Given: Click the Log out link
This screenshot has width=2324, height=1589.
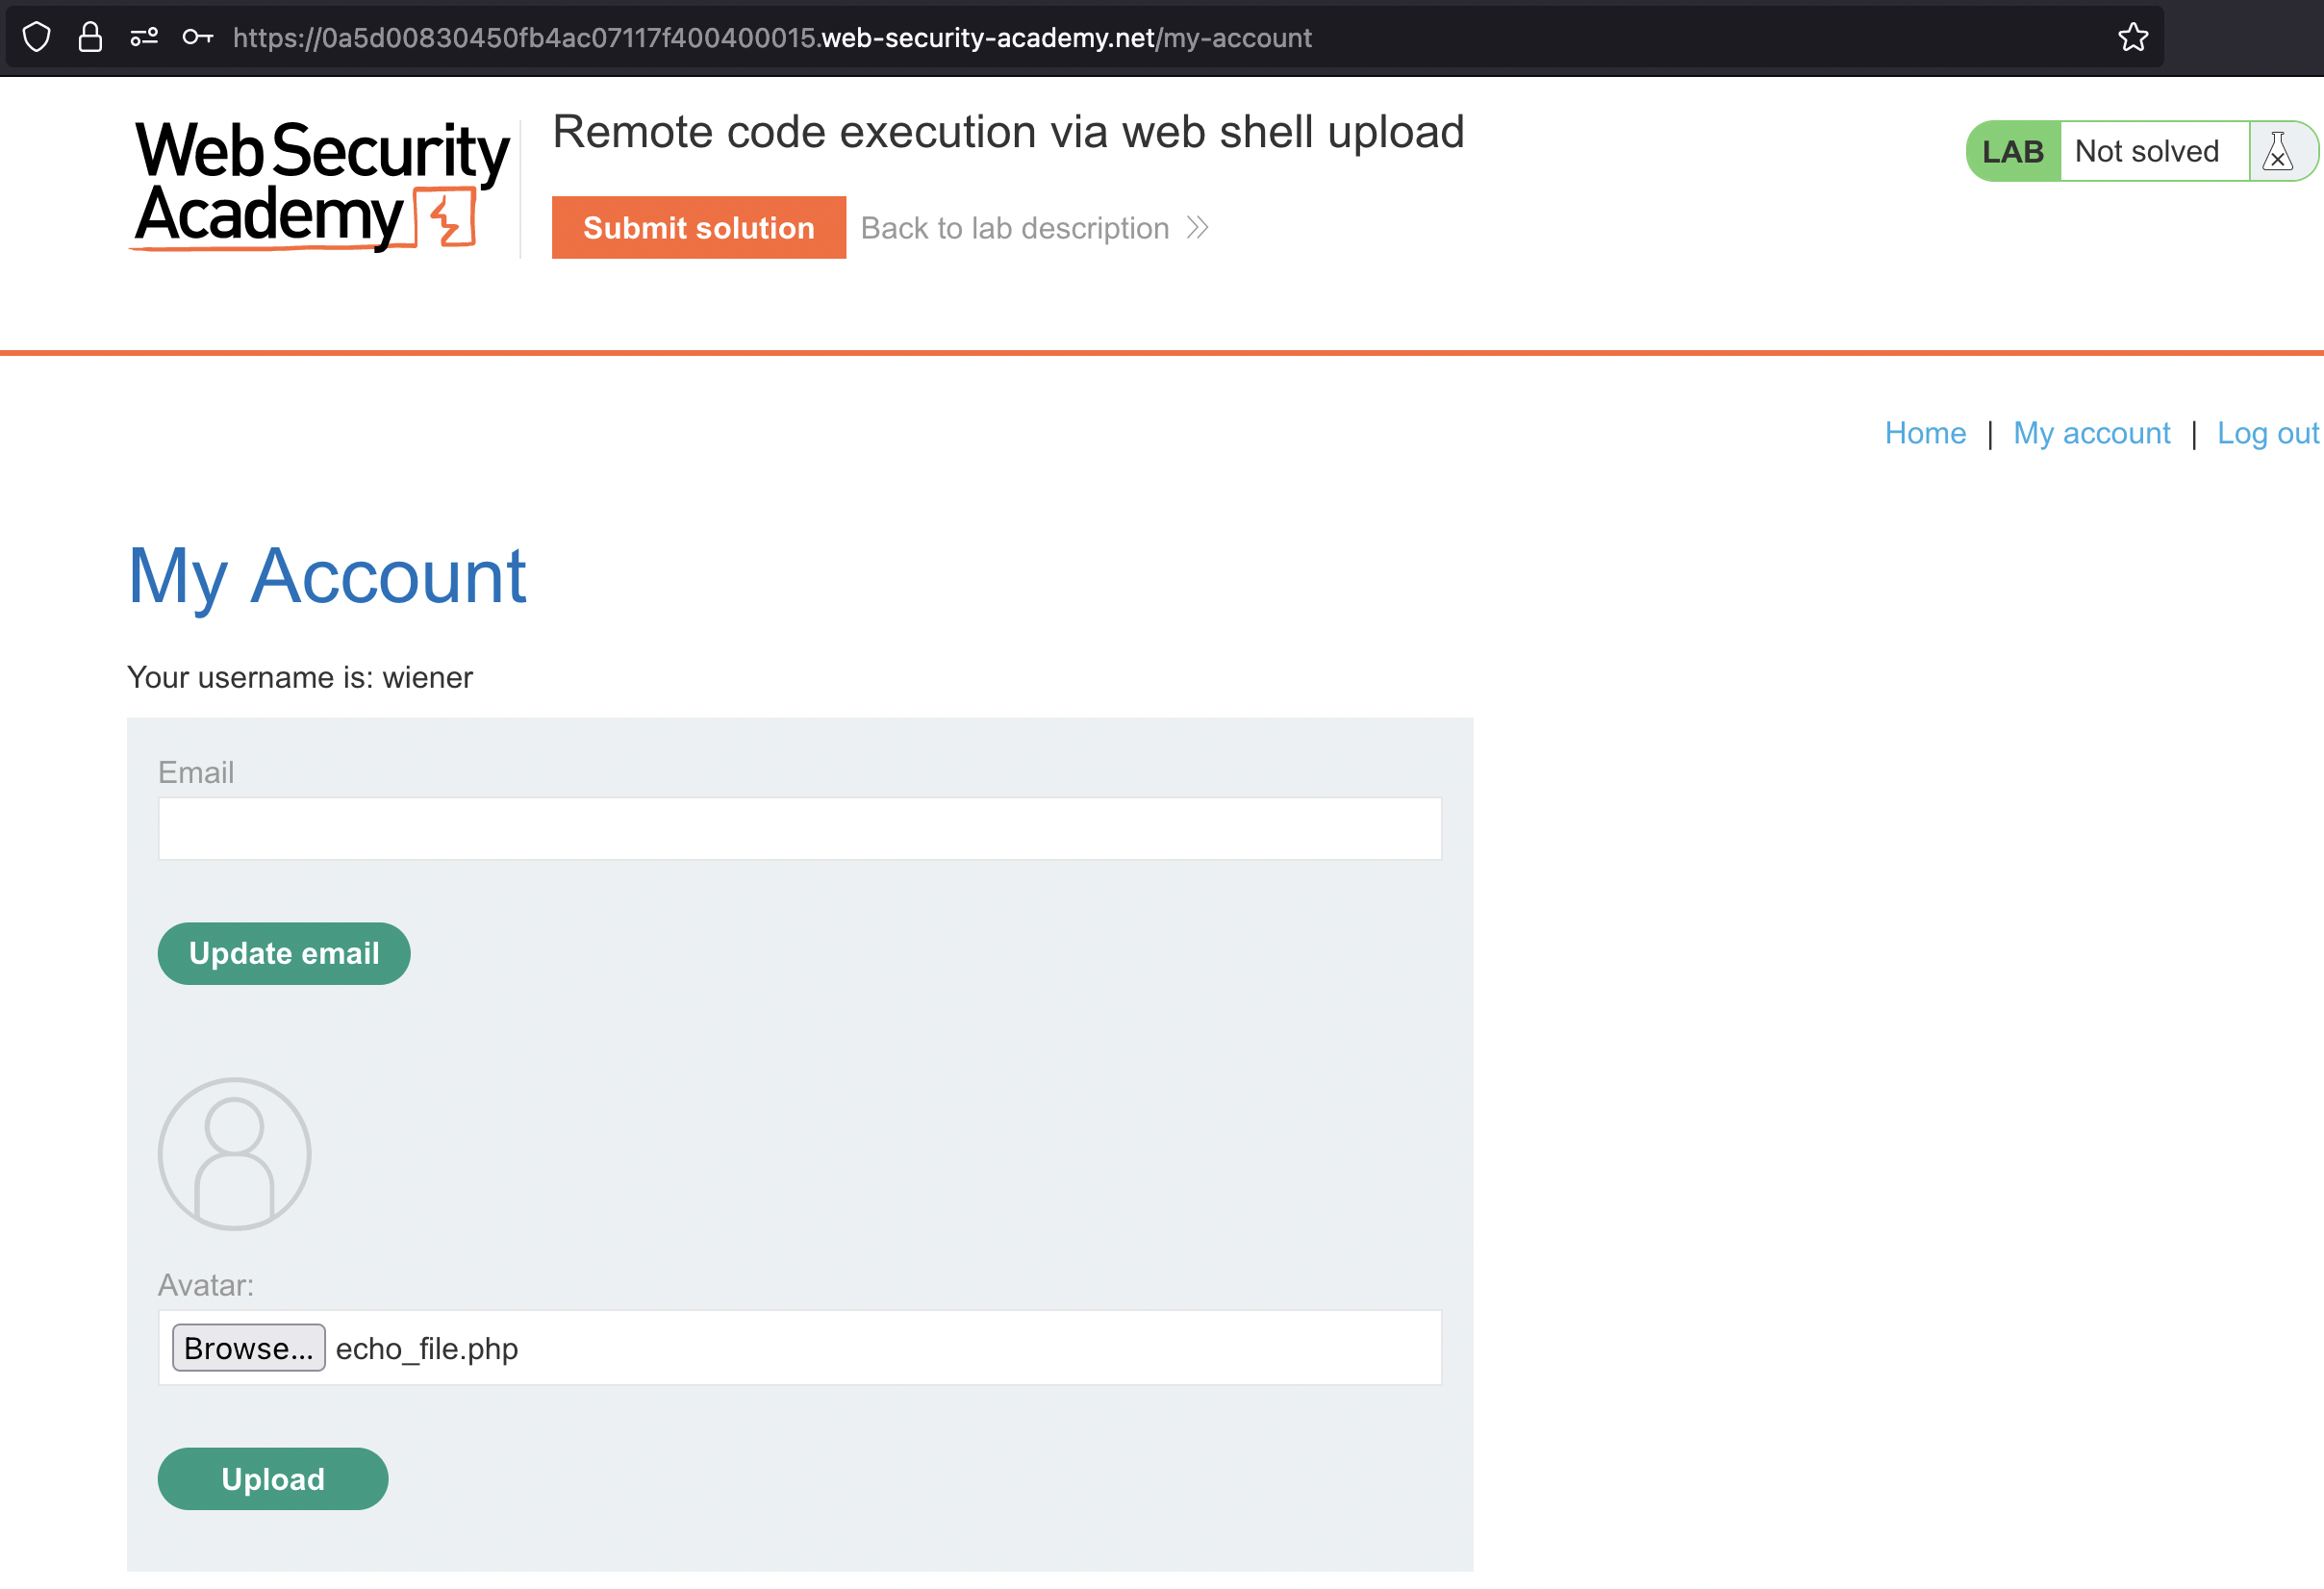Looking at the screenshot, I should click(x=2267, y=433).
